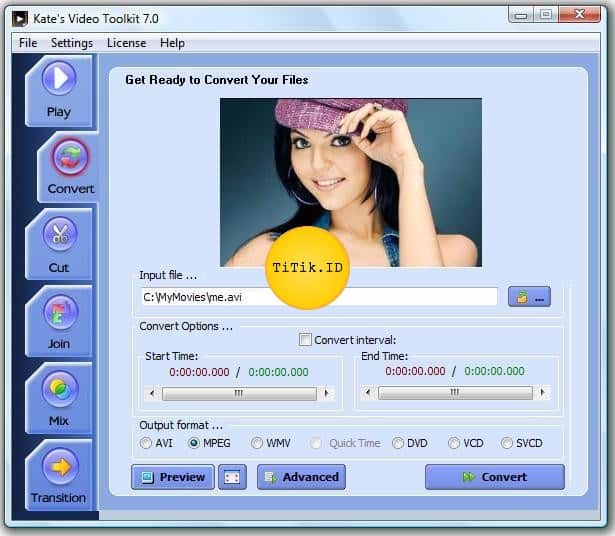This screenshot has width=615, height=536.
Task: Open the Play tool in sidebar
Action: coord(59,91)
